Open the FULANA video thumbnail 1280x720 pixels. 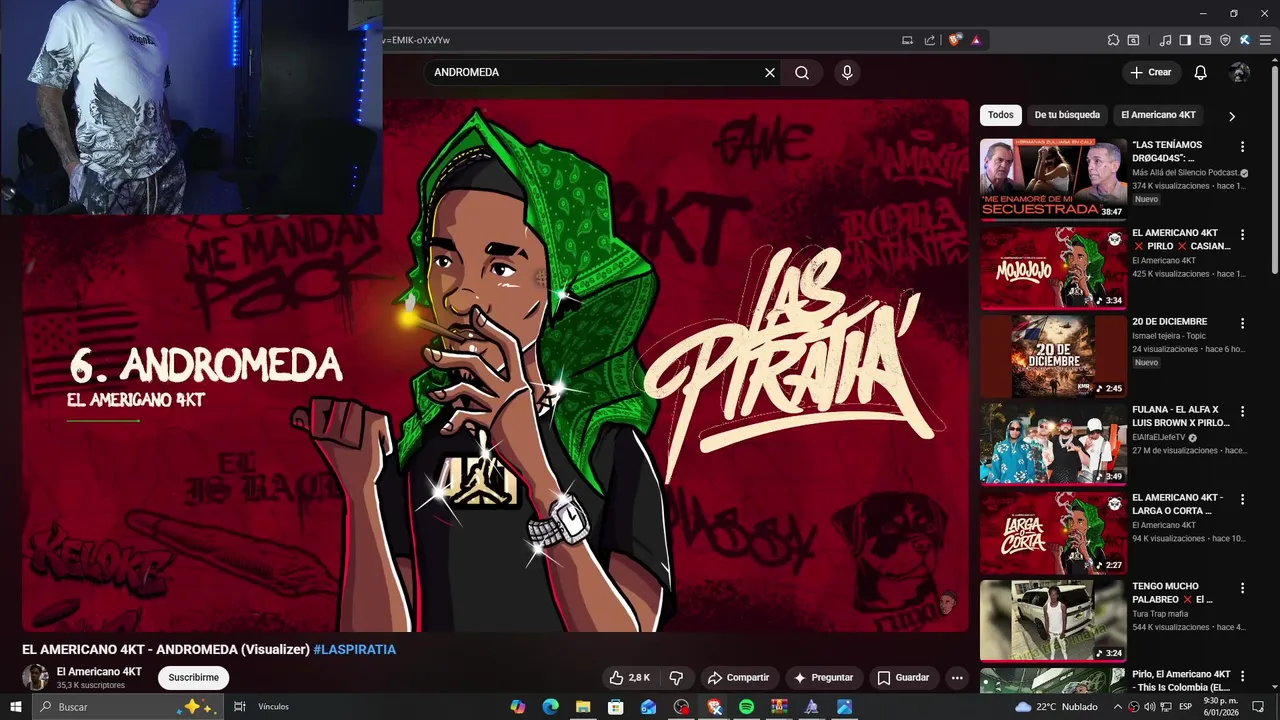coord(1053,444)
